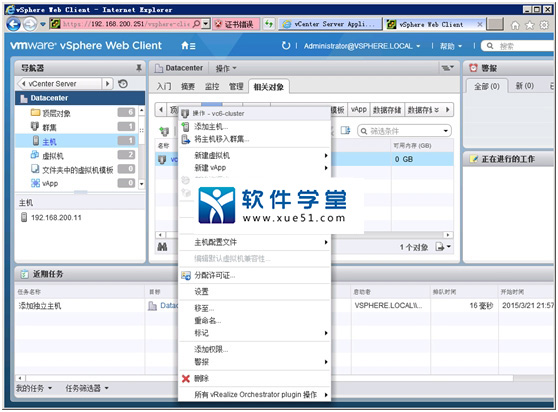Screen dimensions: 558x412
Task: Switch to Getting Started (入门) tab
Action: point(164,86)
